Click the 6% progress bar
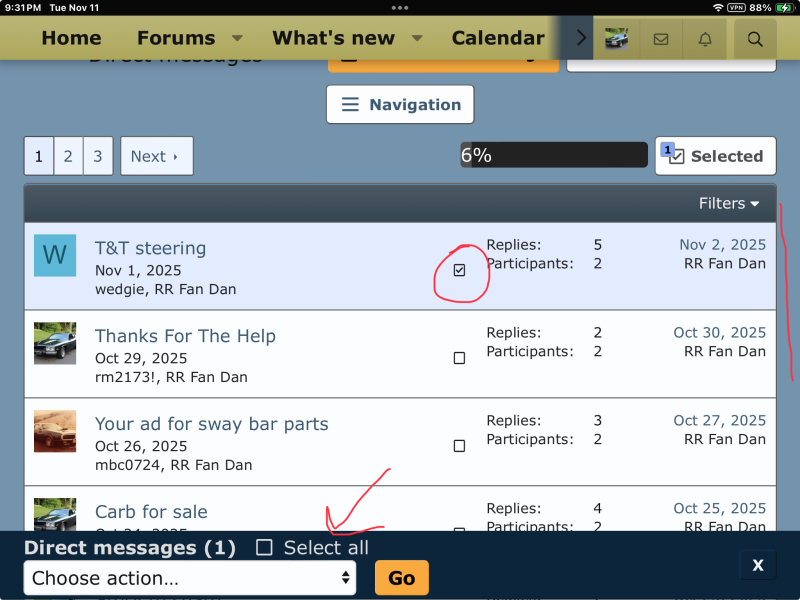 553,155
